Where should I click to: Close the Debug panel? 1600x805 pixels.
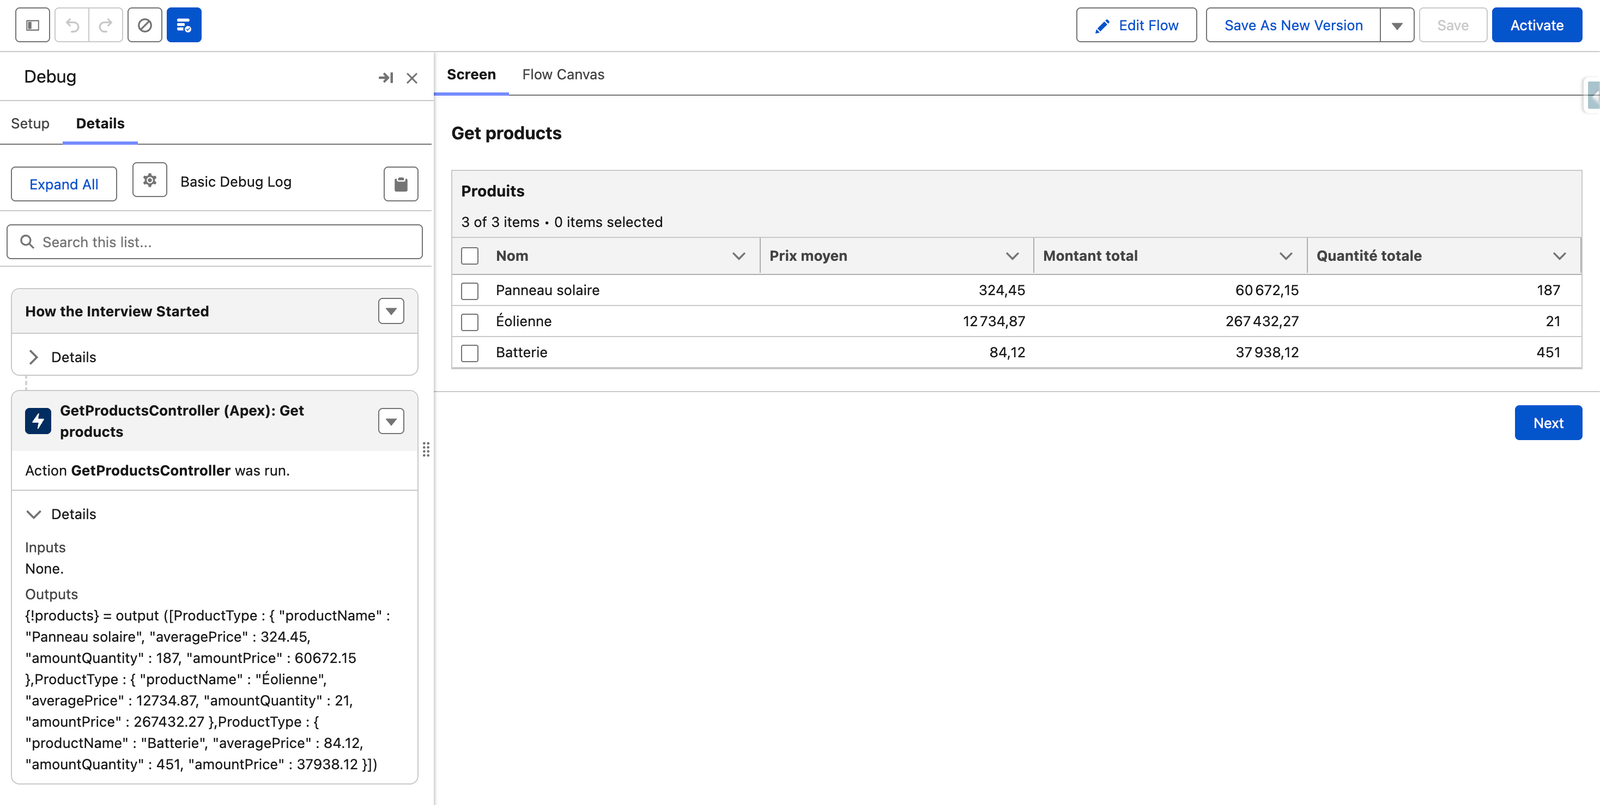[412, 78]
